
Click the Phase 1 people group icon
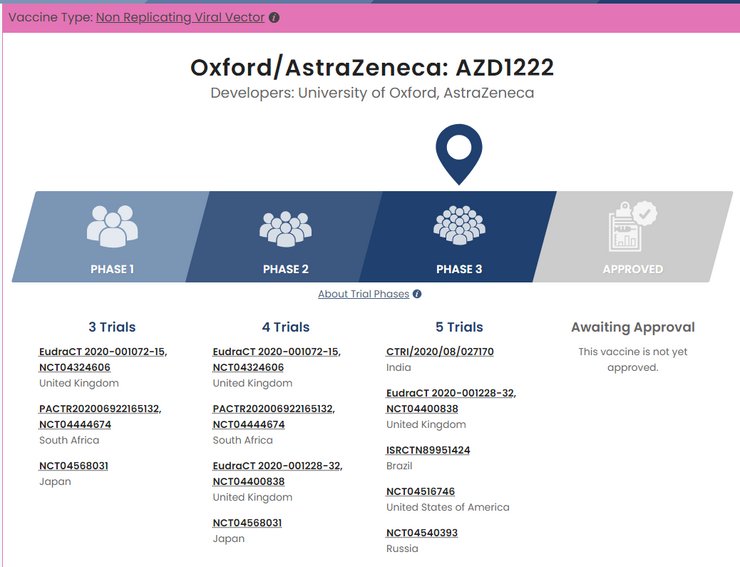(112, 226)
